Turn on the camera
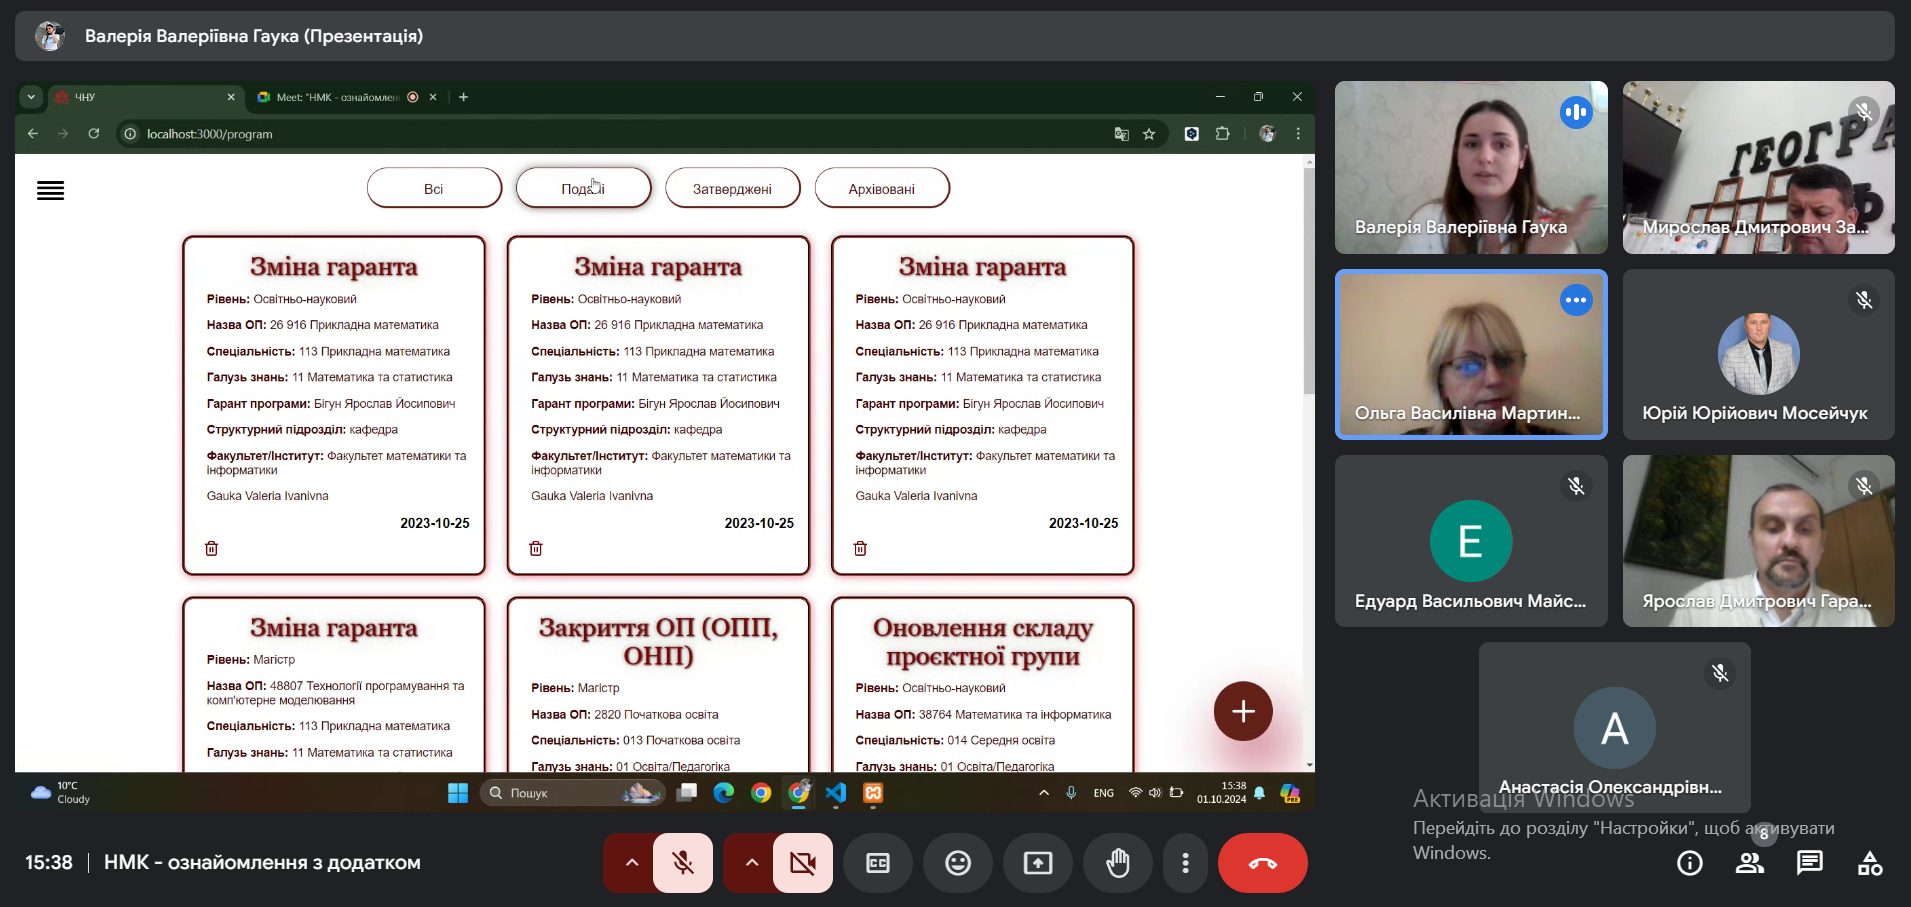The width and height of the screenshot is (1911, 907). [802, 863]
